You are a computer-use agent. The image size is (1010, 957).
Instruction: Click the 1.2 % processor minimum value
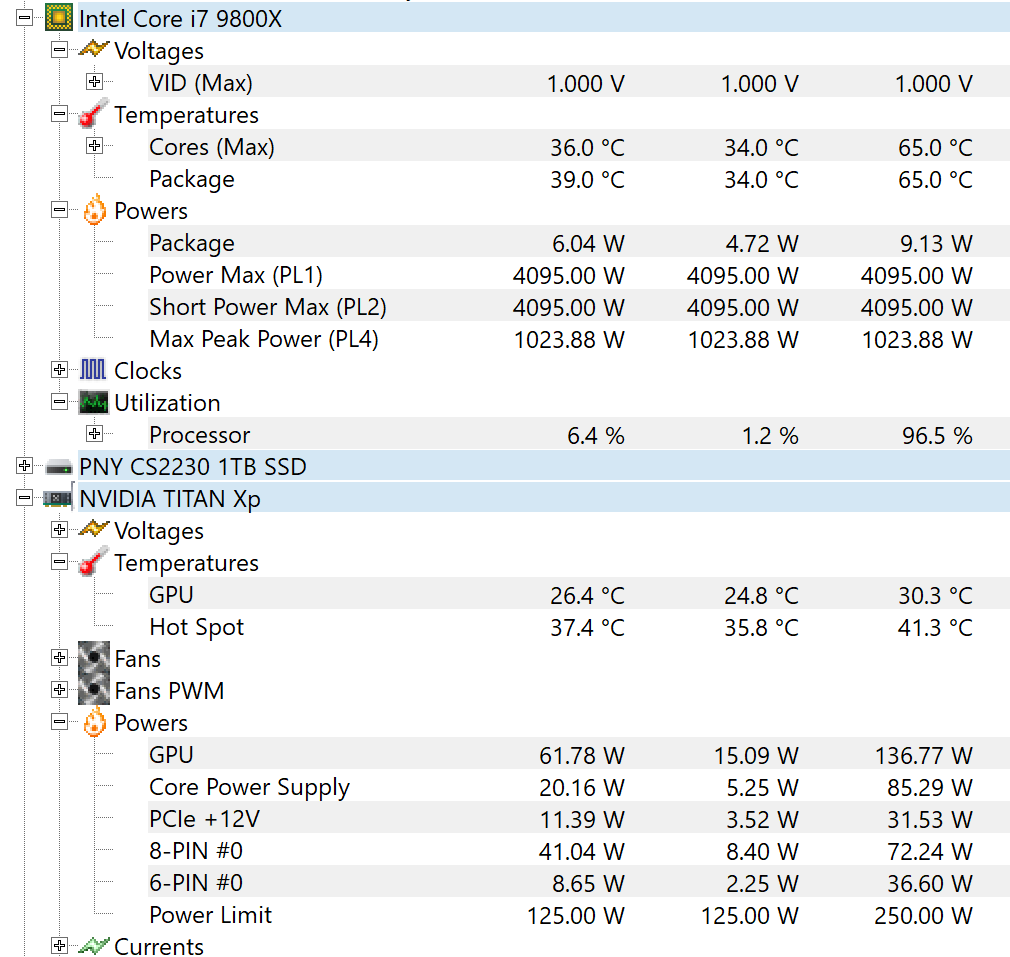tap(770, 435)
